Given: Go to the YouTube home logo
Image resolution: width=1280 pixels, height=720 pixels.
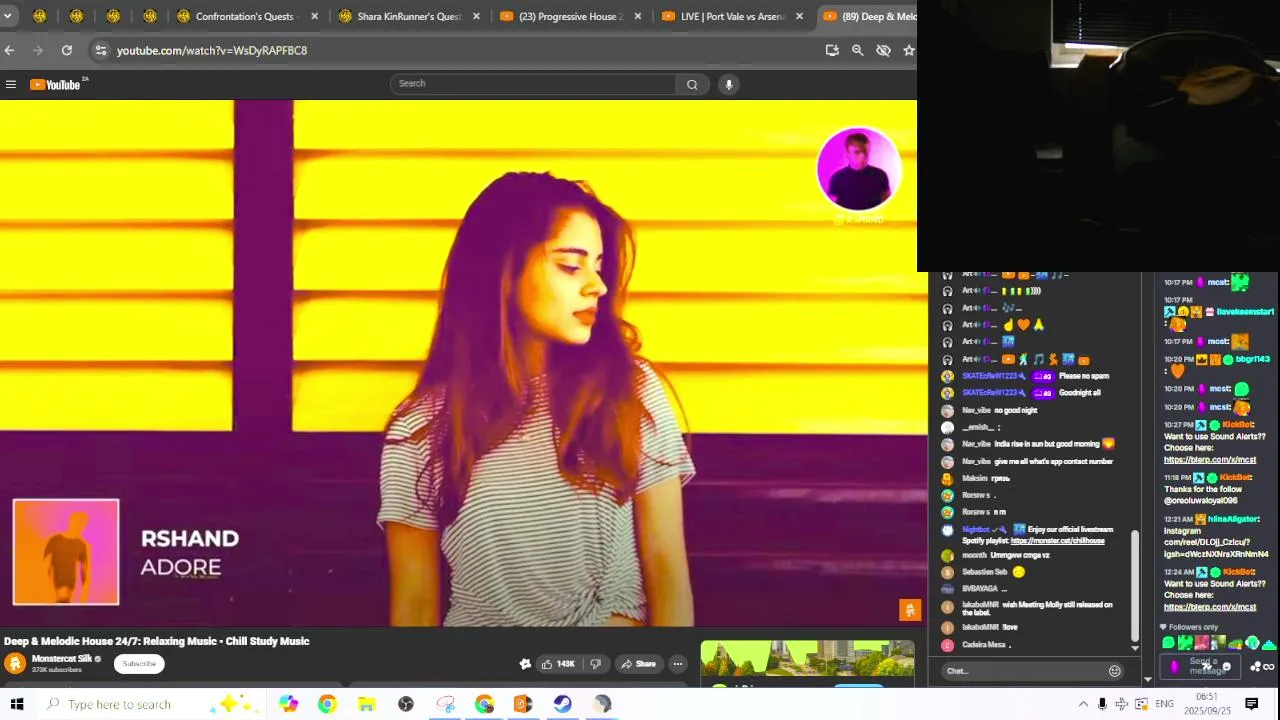Looking at the screenshot, I should pos(55,85).
